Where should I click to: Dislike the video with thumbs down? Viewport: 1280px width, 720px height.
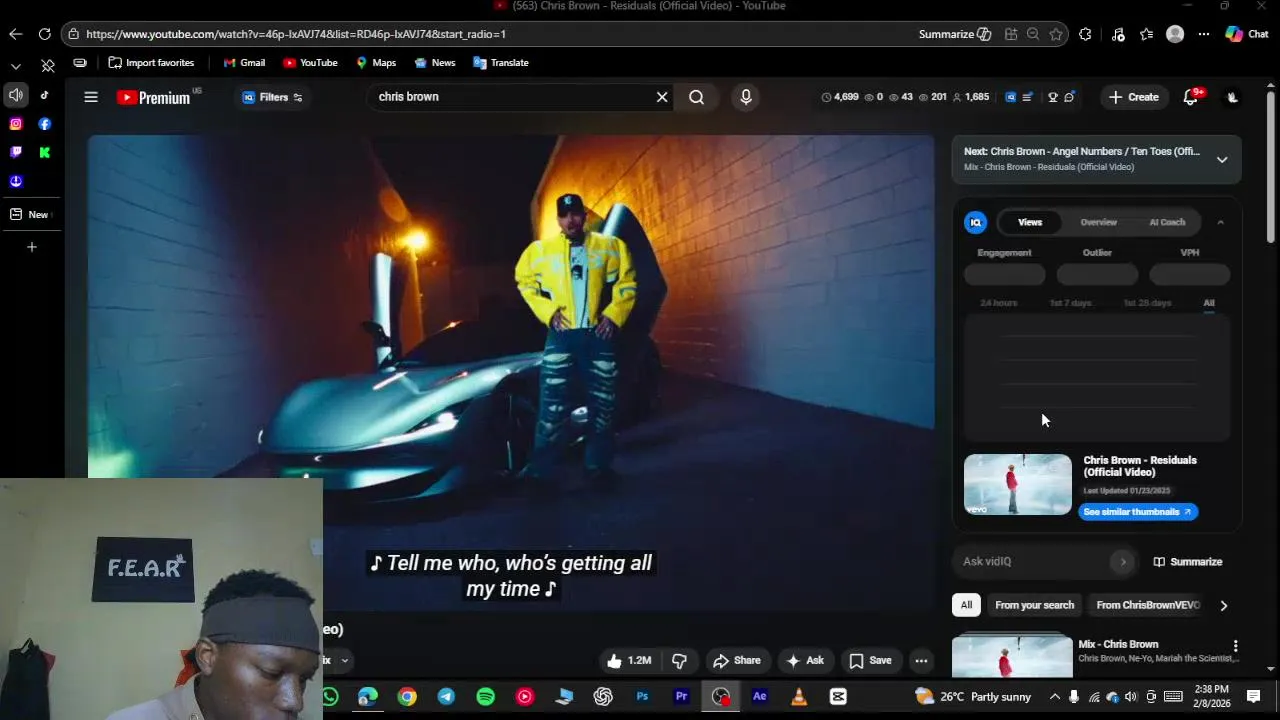(x=680, y=660)
